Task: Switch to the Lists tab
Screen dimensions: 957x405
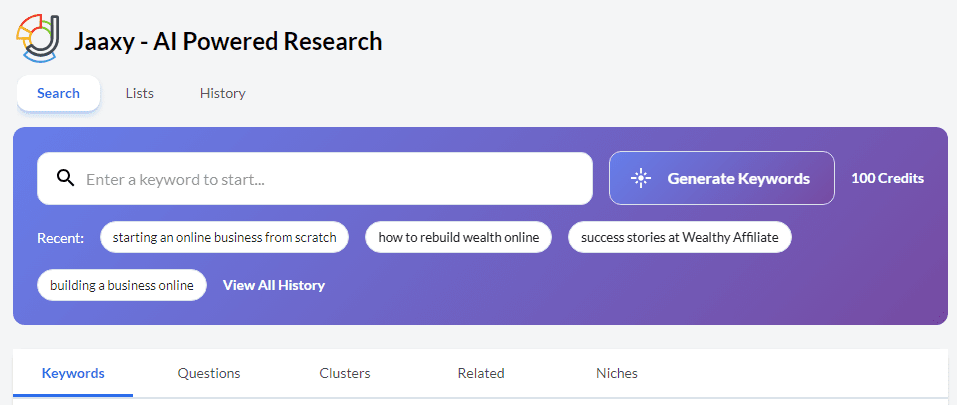Action: click(140, 93)
